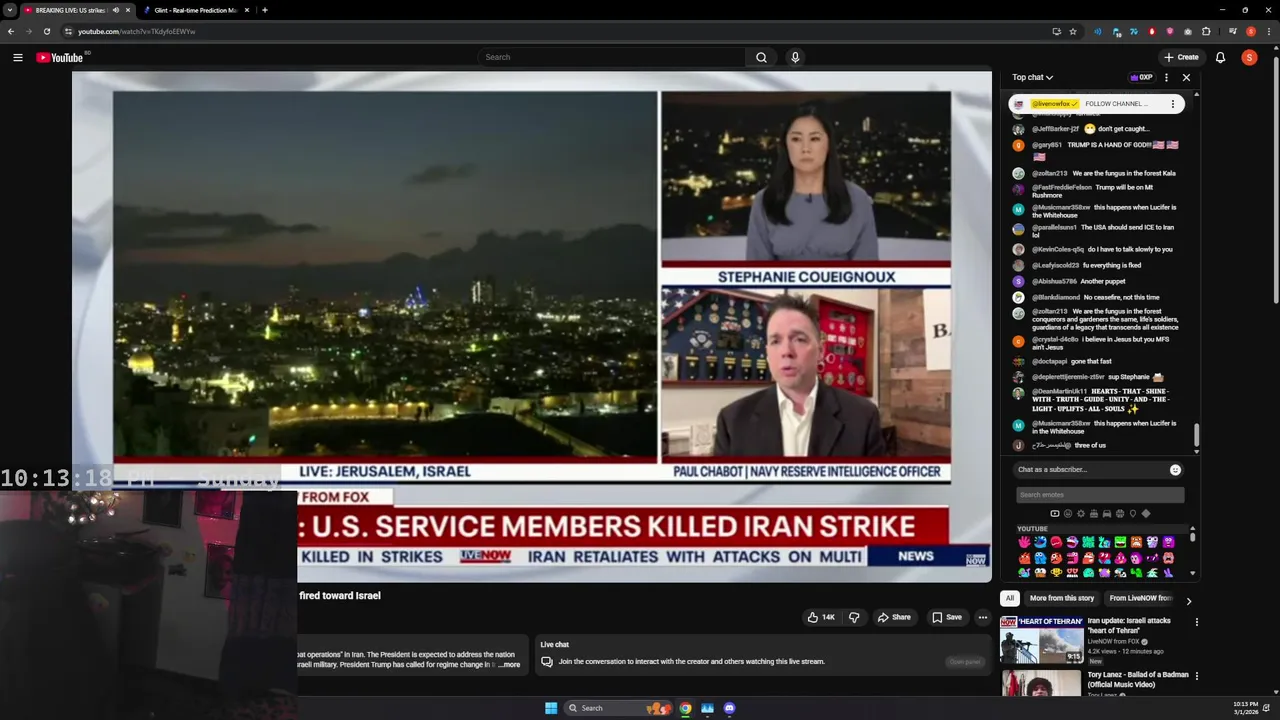Open YouTube notifications bell

(x=1220, y=57)
